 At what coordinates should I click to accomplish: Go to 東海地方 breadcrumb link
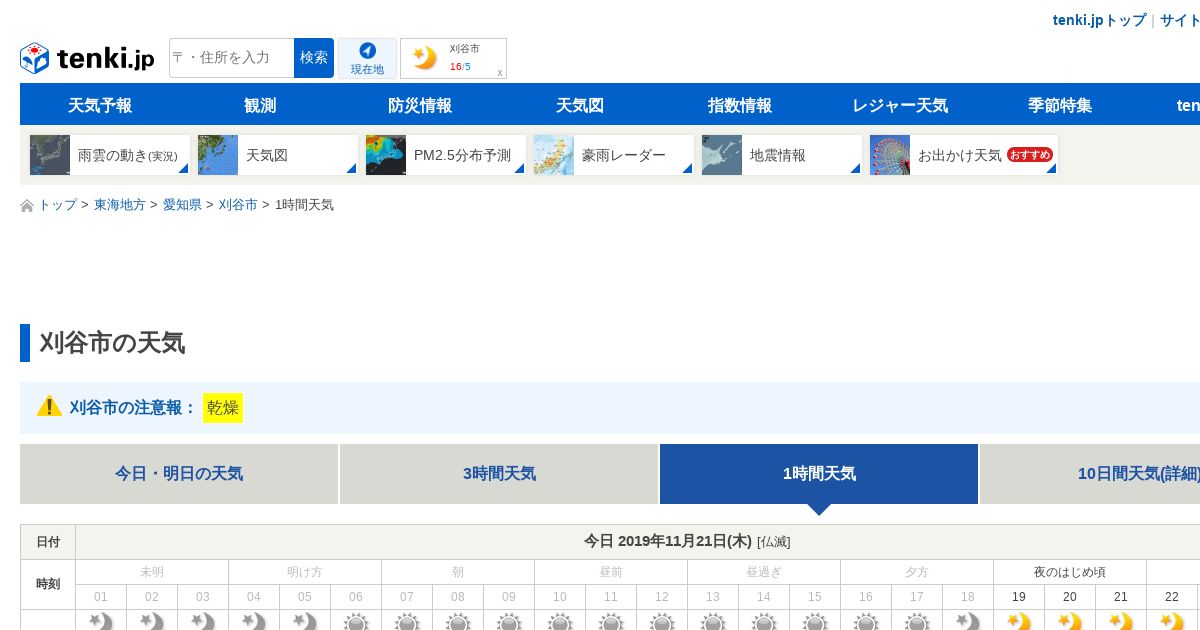coord(120,205)
